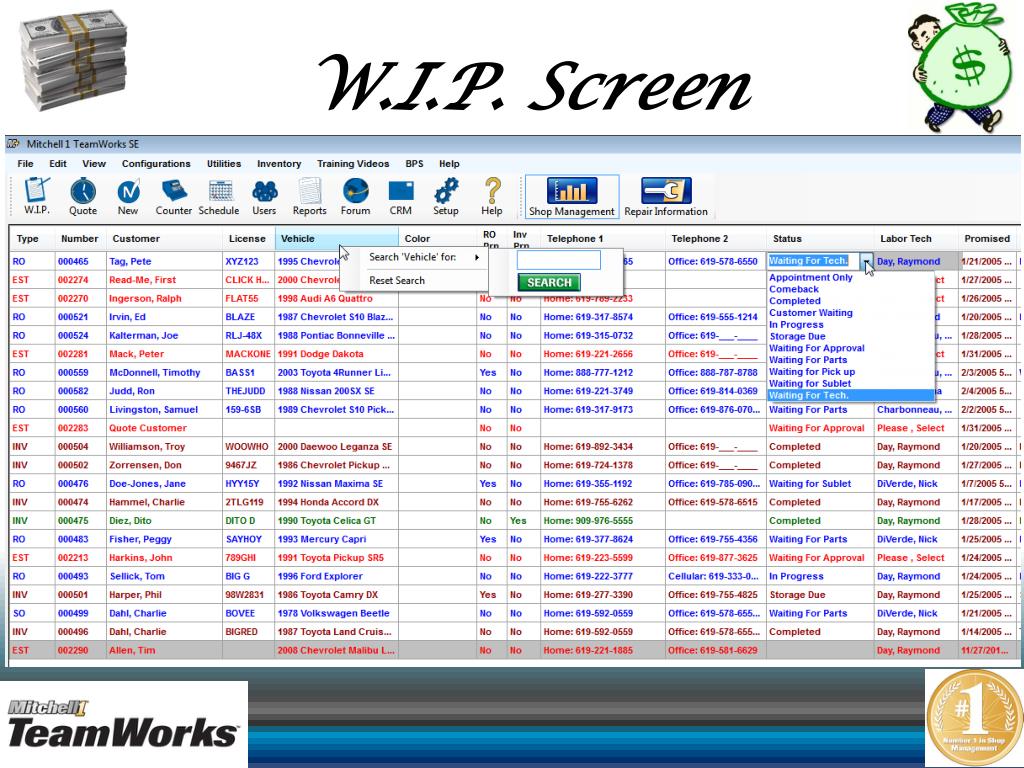
Task: Select 'Appointment Only' status option
Action: 810,277
